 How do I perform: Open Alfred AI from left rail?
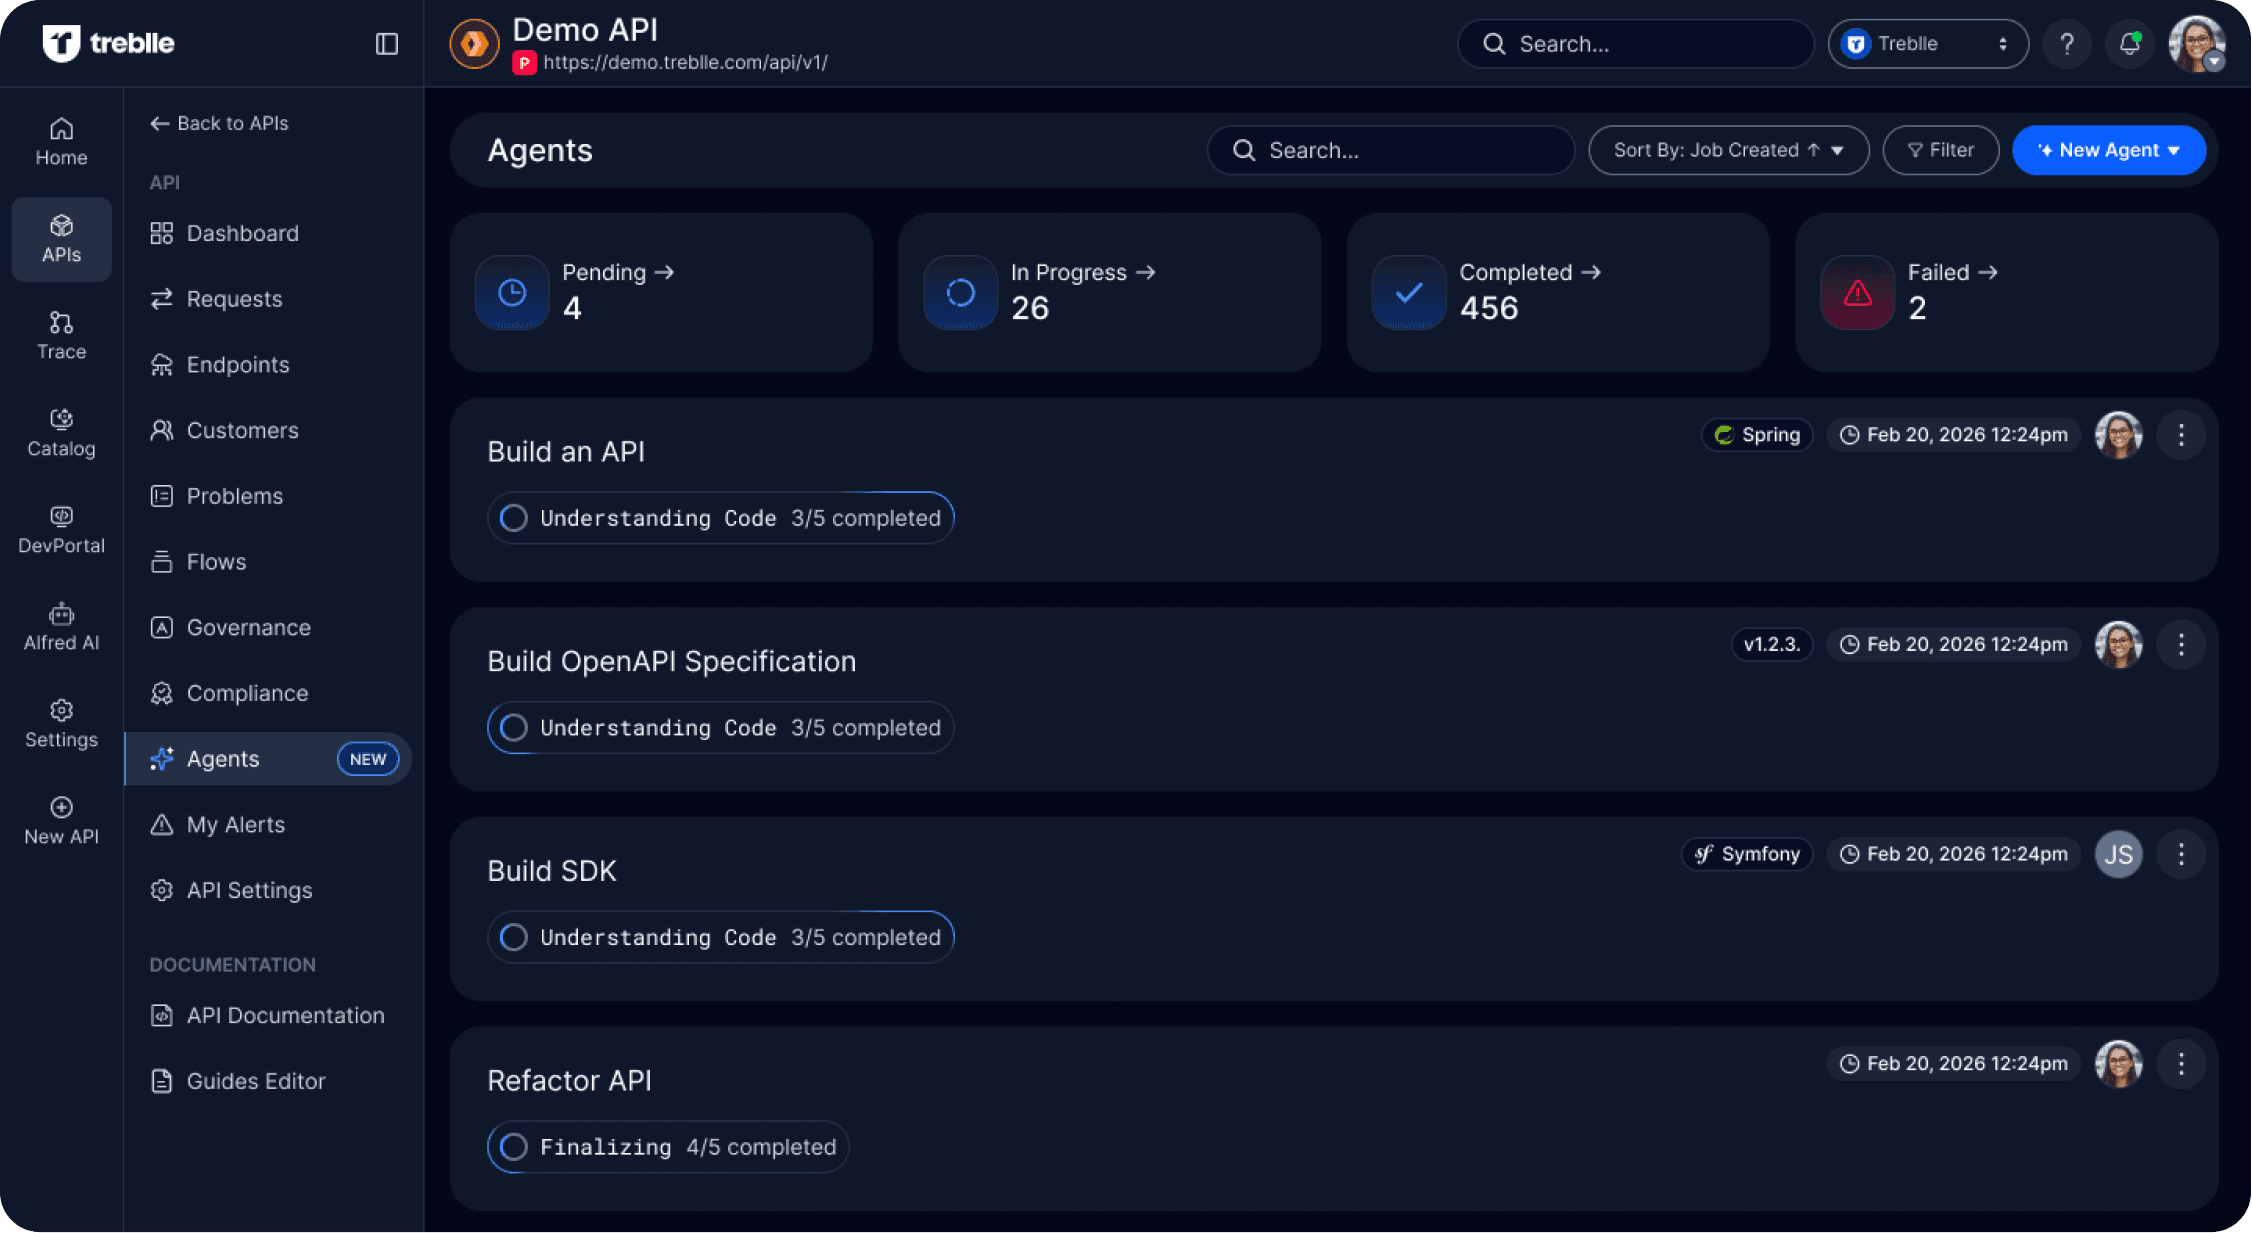coord(61,627)
